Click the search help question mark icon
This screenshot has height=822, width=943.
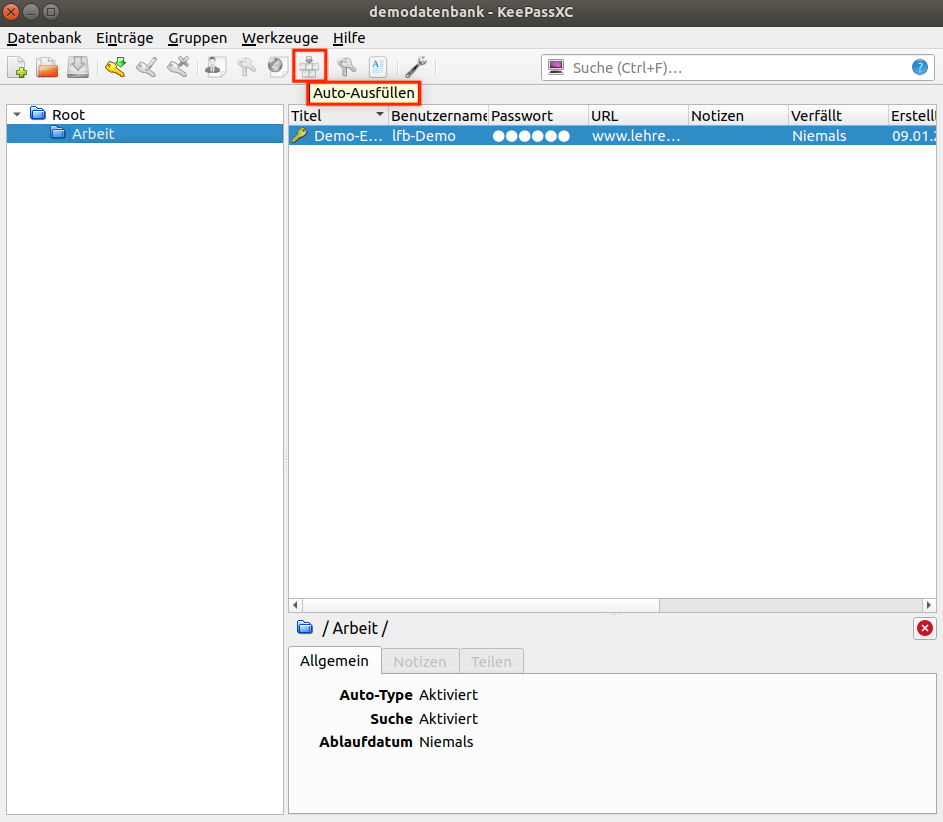pyautogui.click(x=919, y=68)
